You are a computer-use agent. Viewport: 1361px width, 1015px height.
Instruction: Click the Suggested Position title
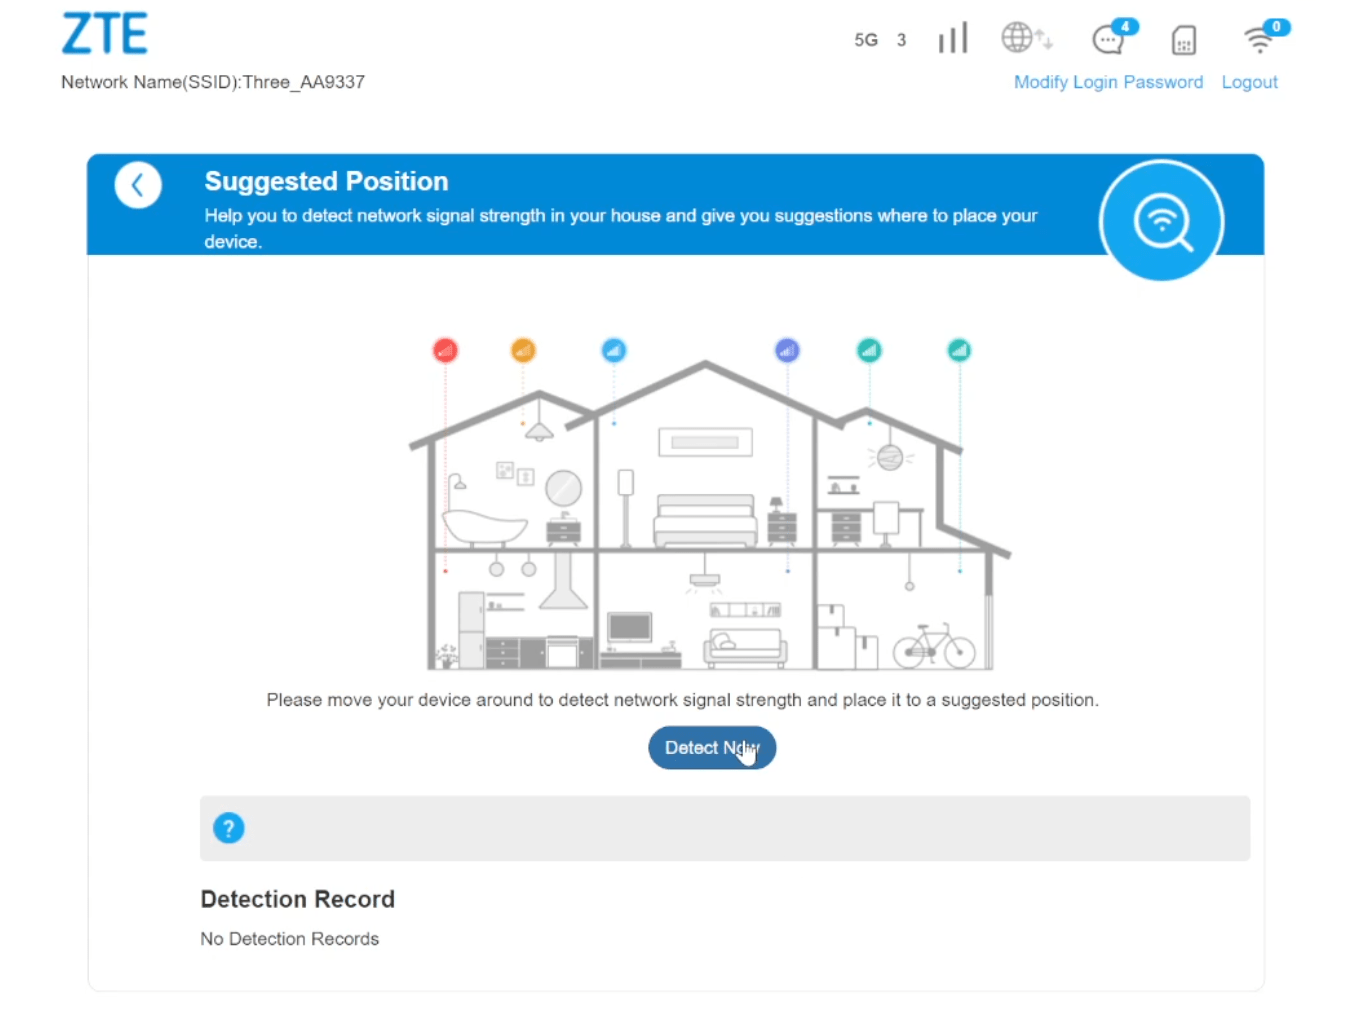pyautogui.click(x=326, y=181)
